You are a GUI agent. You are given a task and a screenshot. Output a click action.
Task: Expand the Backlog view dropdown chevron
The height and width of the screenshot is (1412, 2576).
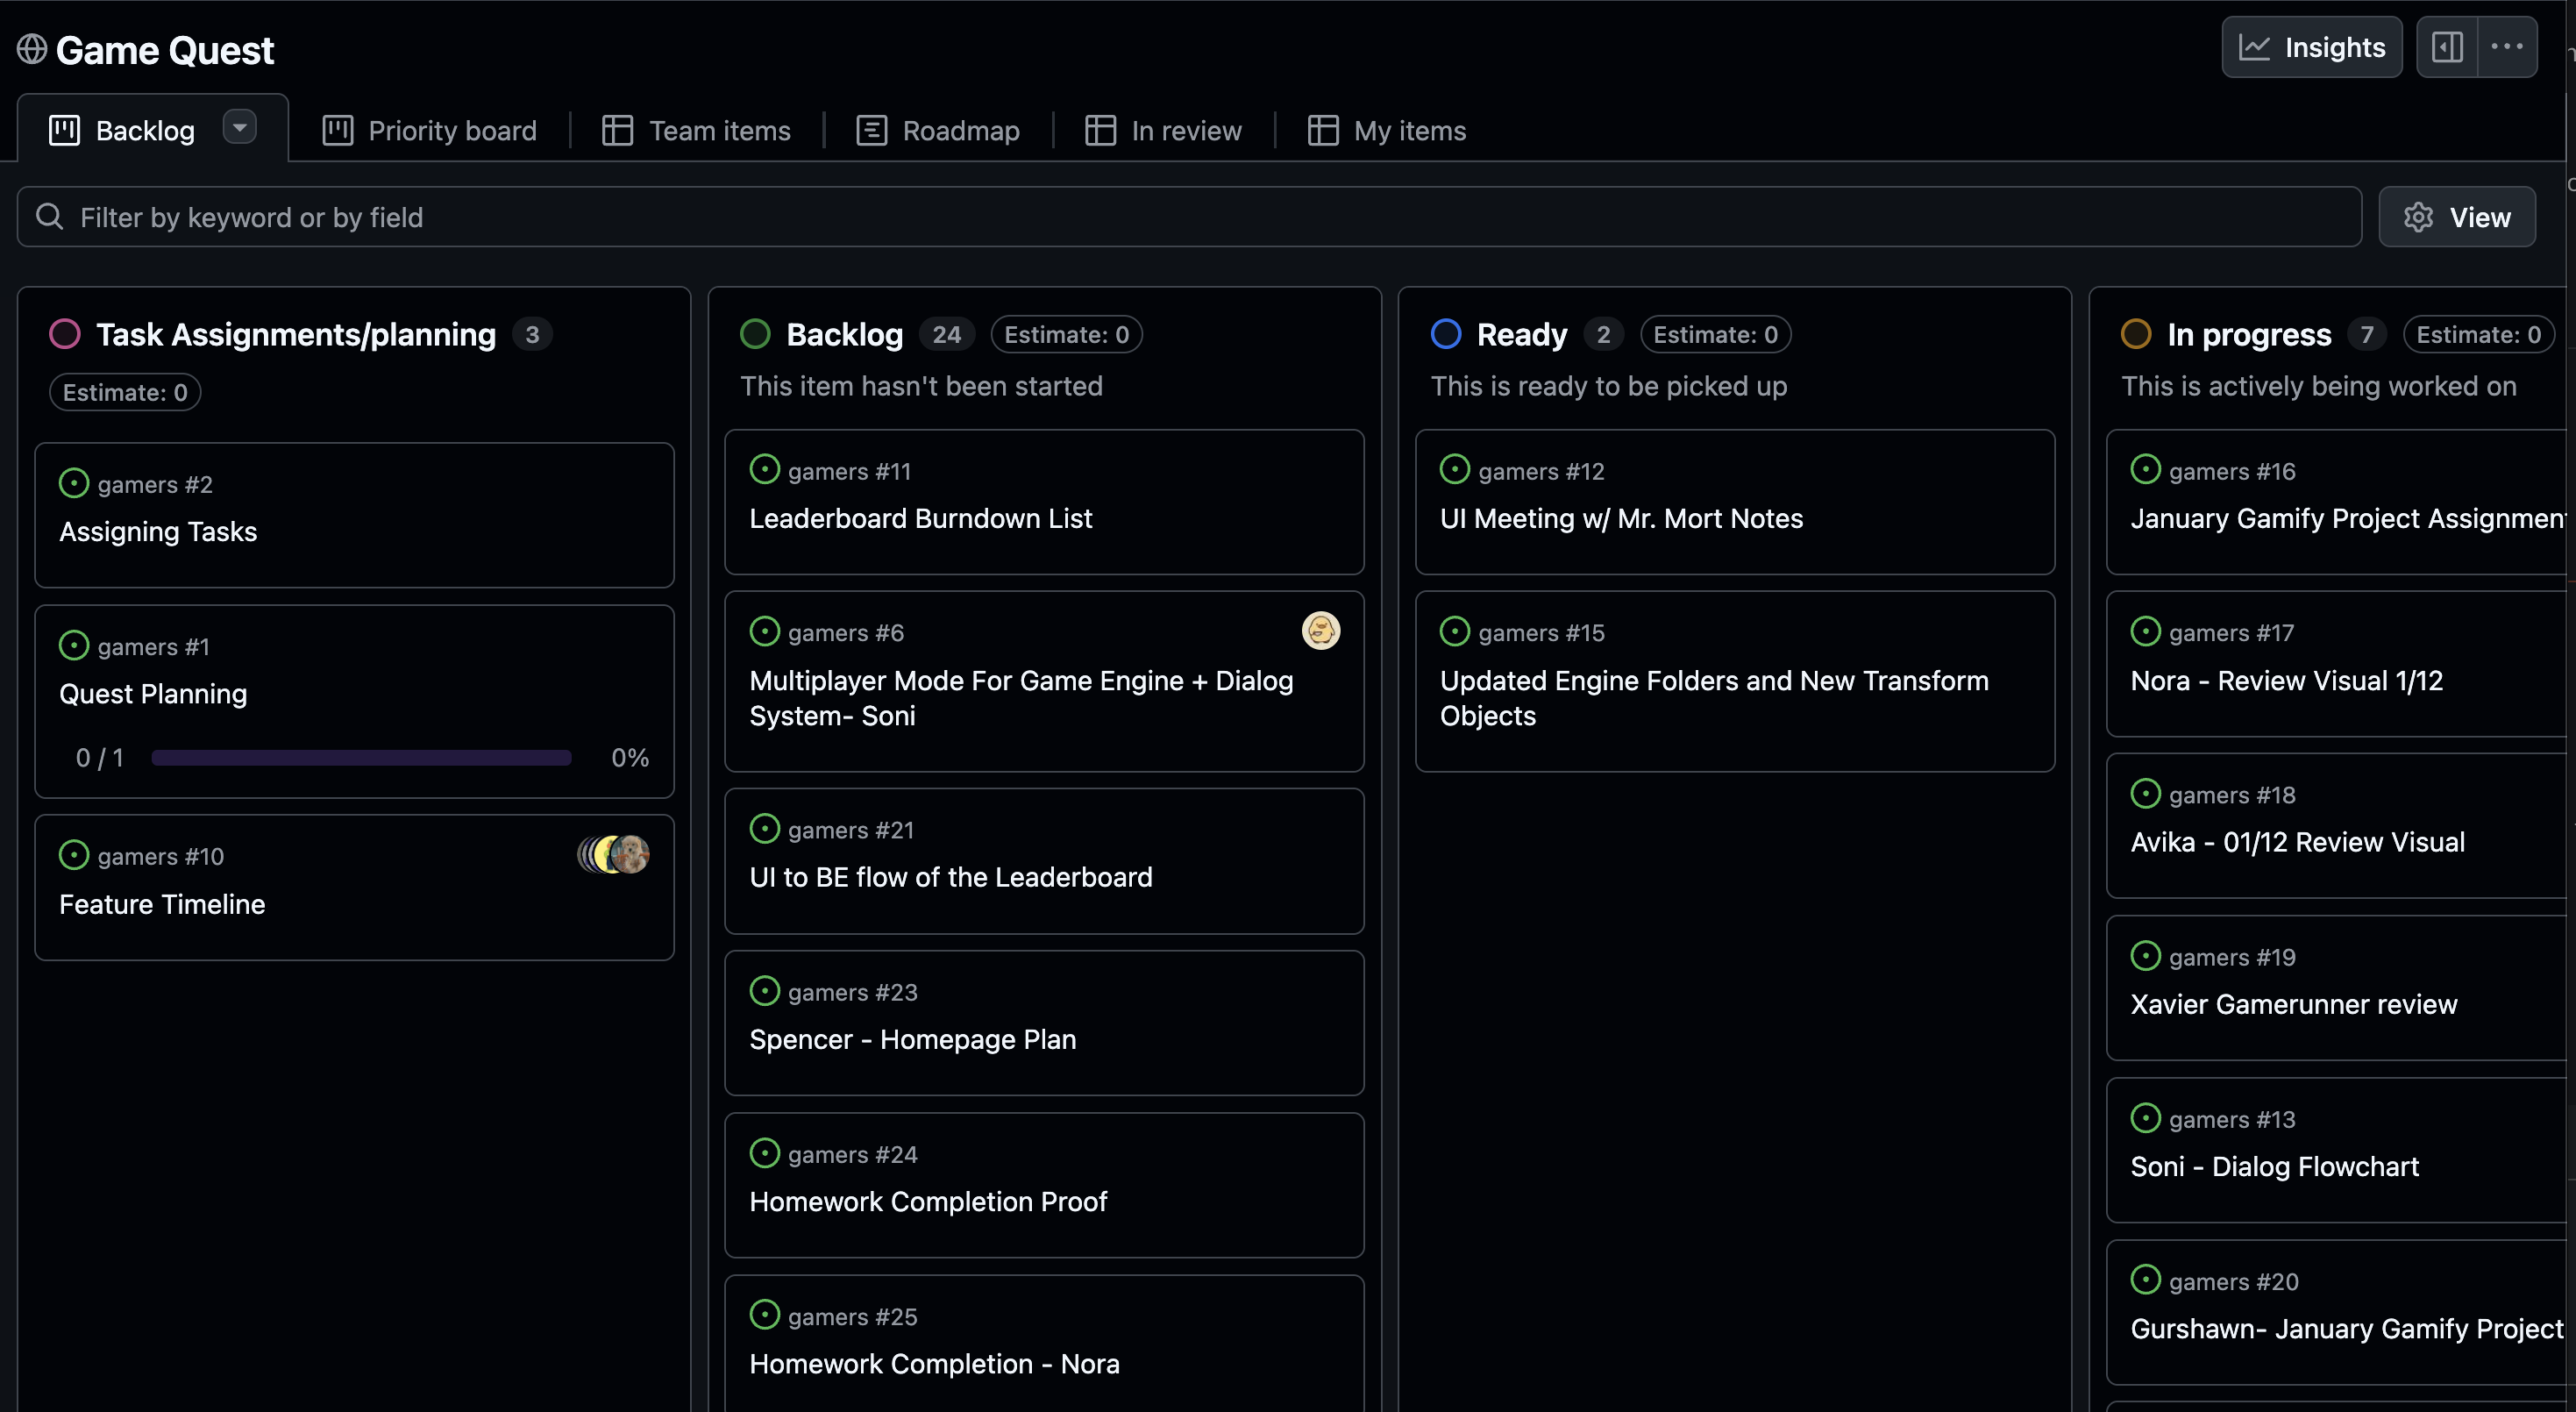(x=239, y=127)
